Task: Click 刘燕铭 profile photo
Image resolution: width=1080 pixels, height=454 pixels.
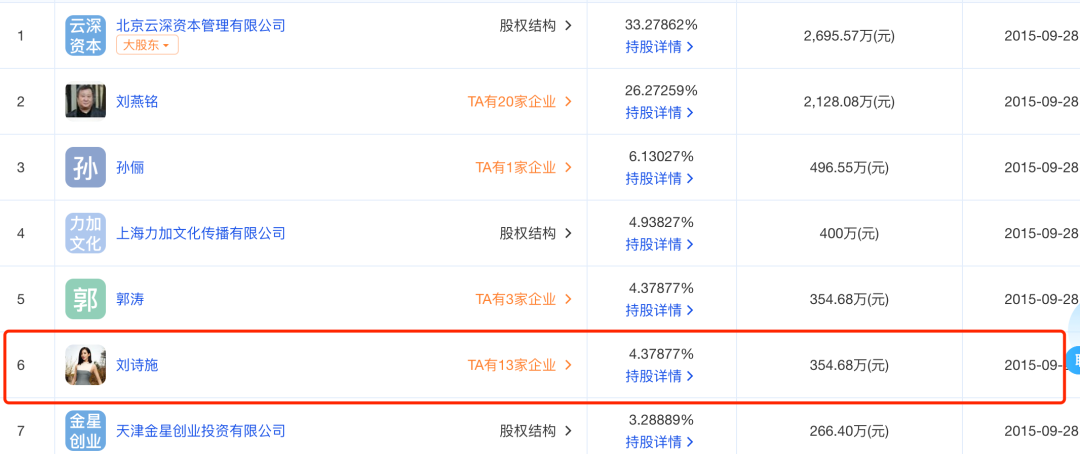Action: click(x=85, y=101)
